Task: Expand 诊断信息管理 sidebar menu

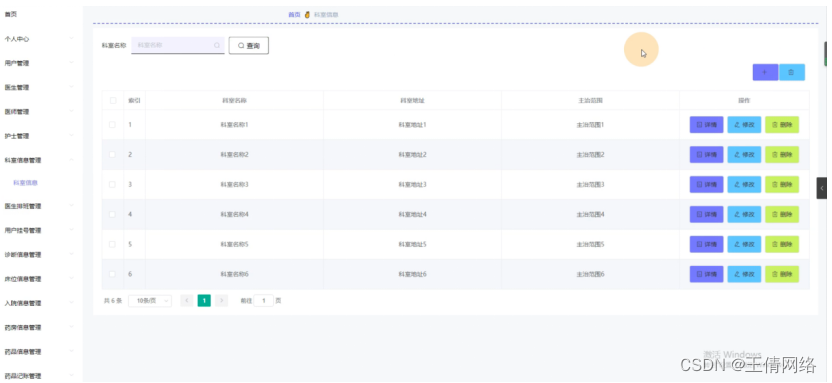Action: tap(41, 255)
